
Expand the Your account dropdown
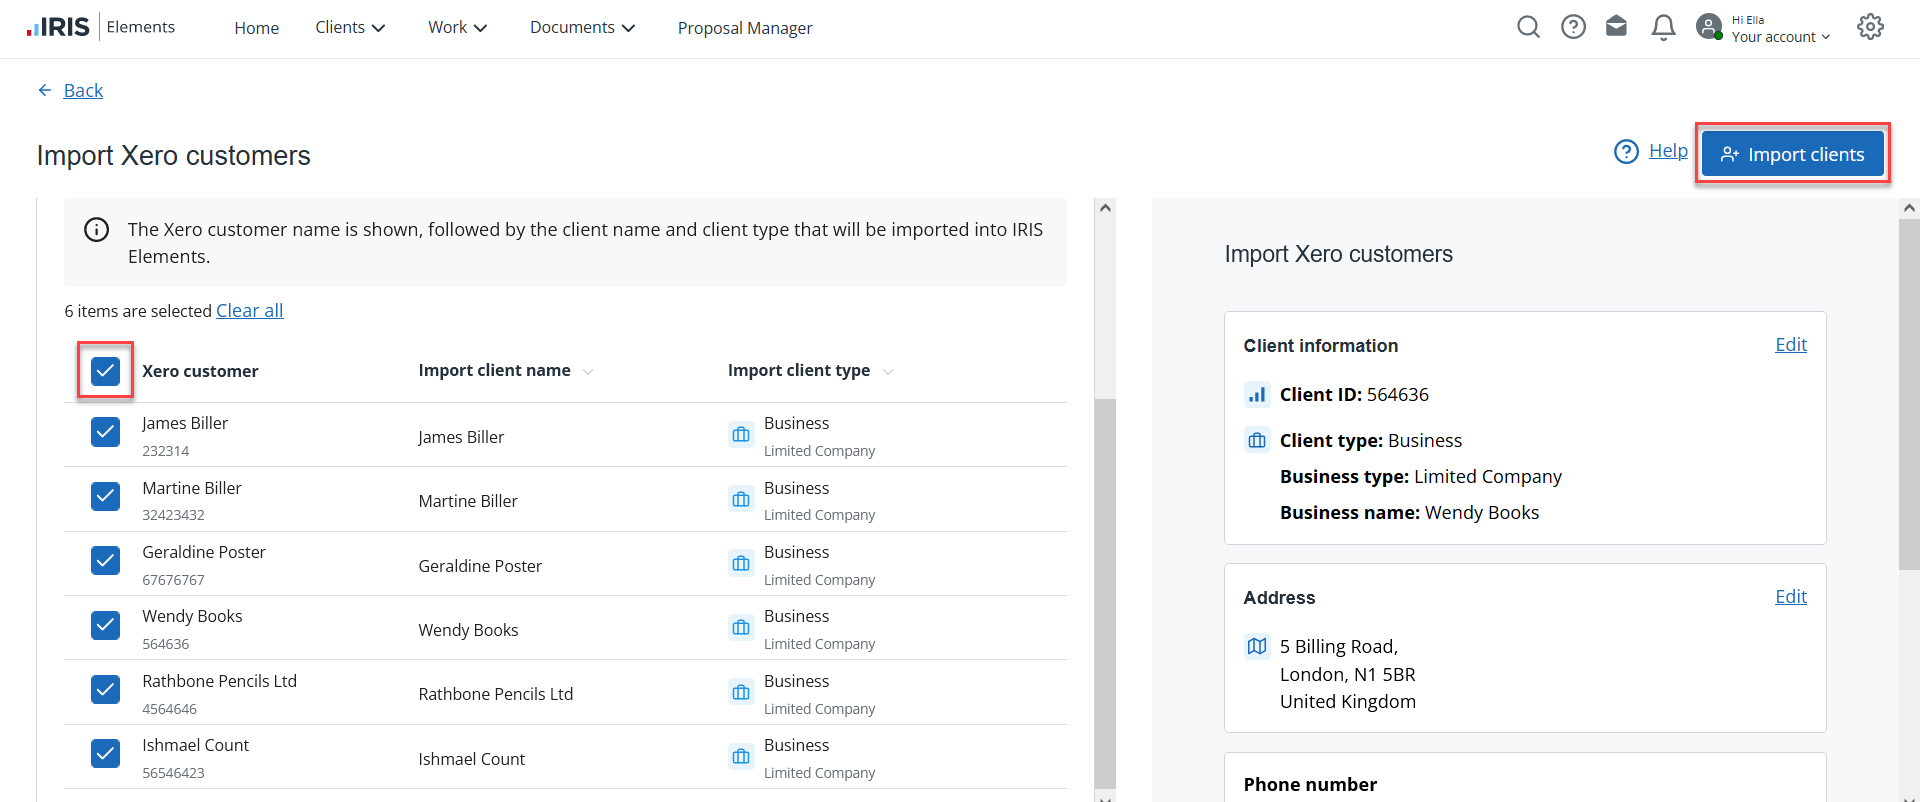(1781, 37)
